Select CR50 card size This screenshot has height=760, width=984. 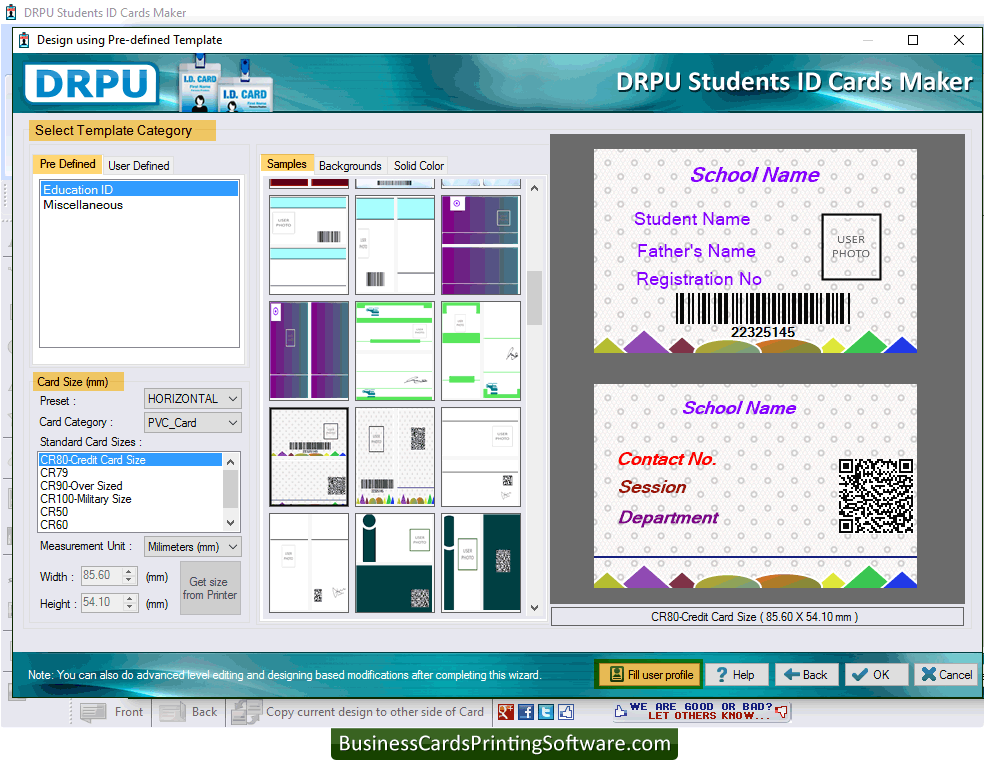point(130,511)
